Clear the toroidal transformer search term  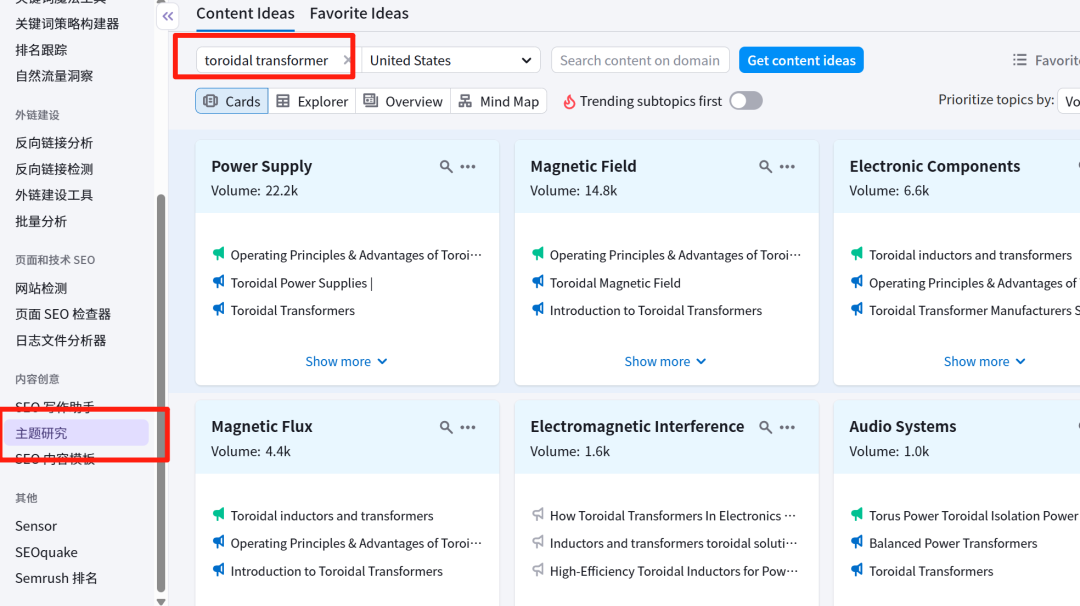pyautogui.click(x=346, y=60)
